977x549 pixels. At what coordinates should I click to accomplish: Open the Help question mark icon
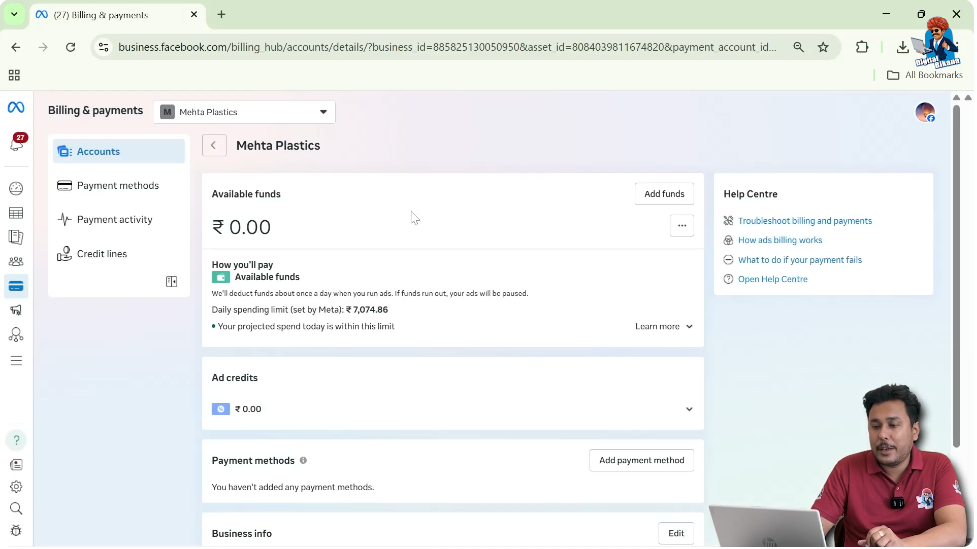(x=16, y=440)
